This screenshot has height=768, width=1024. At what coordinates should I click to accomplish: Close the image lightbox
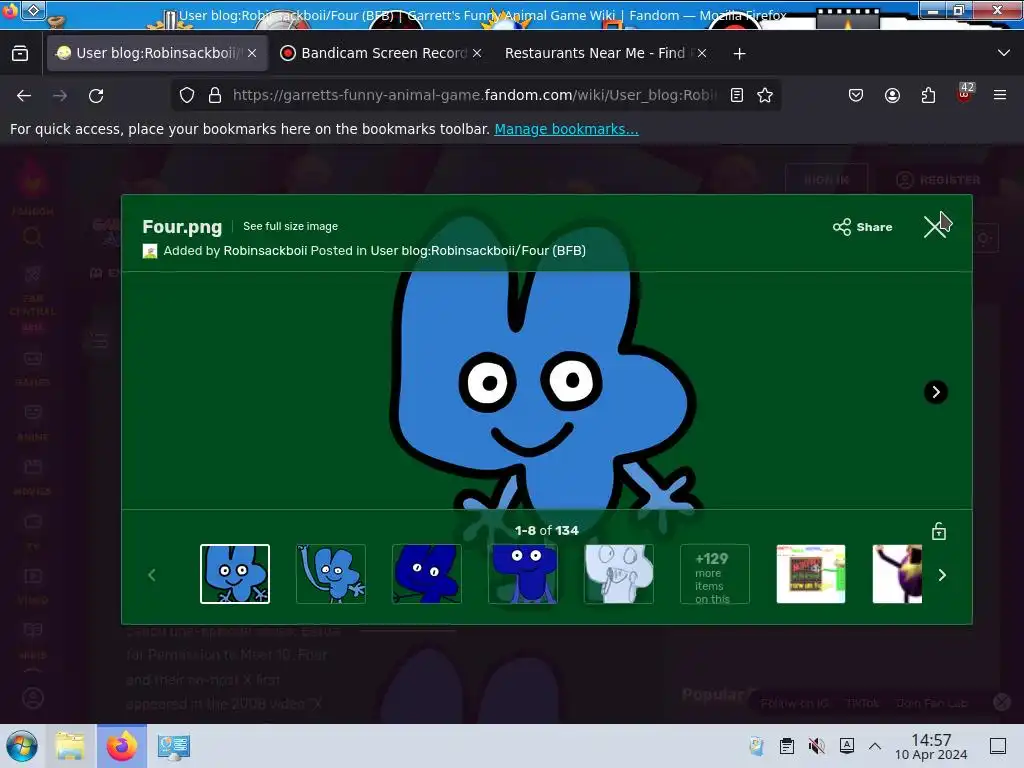pos(935,227)
